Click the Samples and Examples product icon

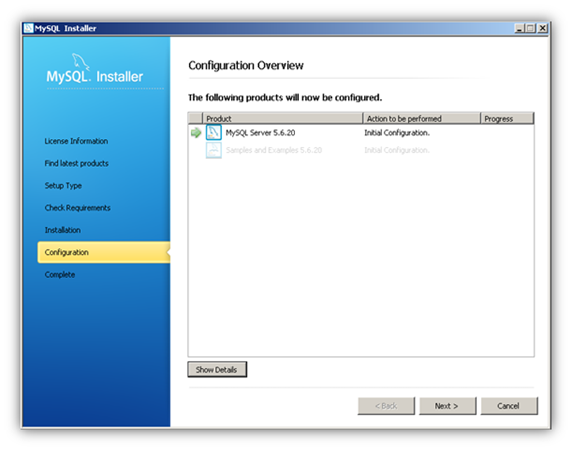pyautogui.click(x=213, y=150)
